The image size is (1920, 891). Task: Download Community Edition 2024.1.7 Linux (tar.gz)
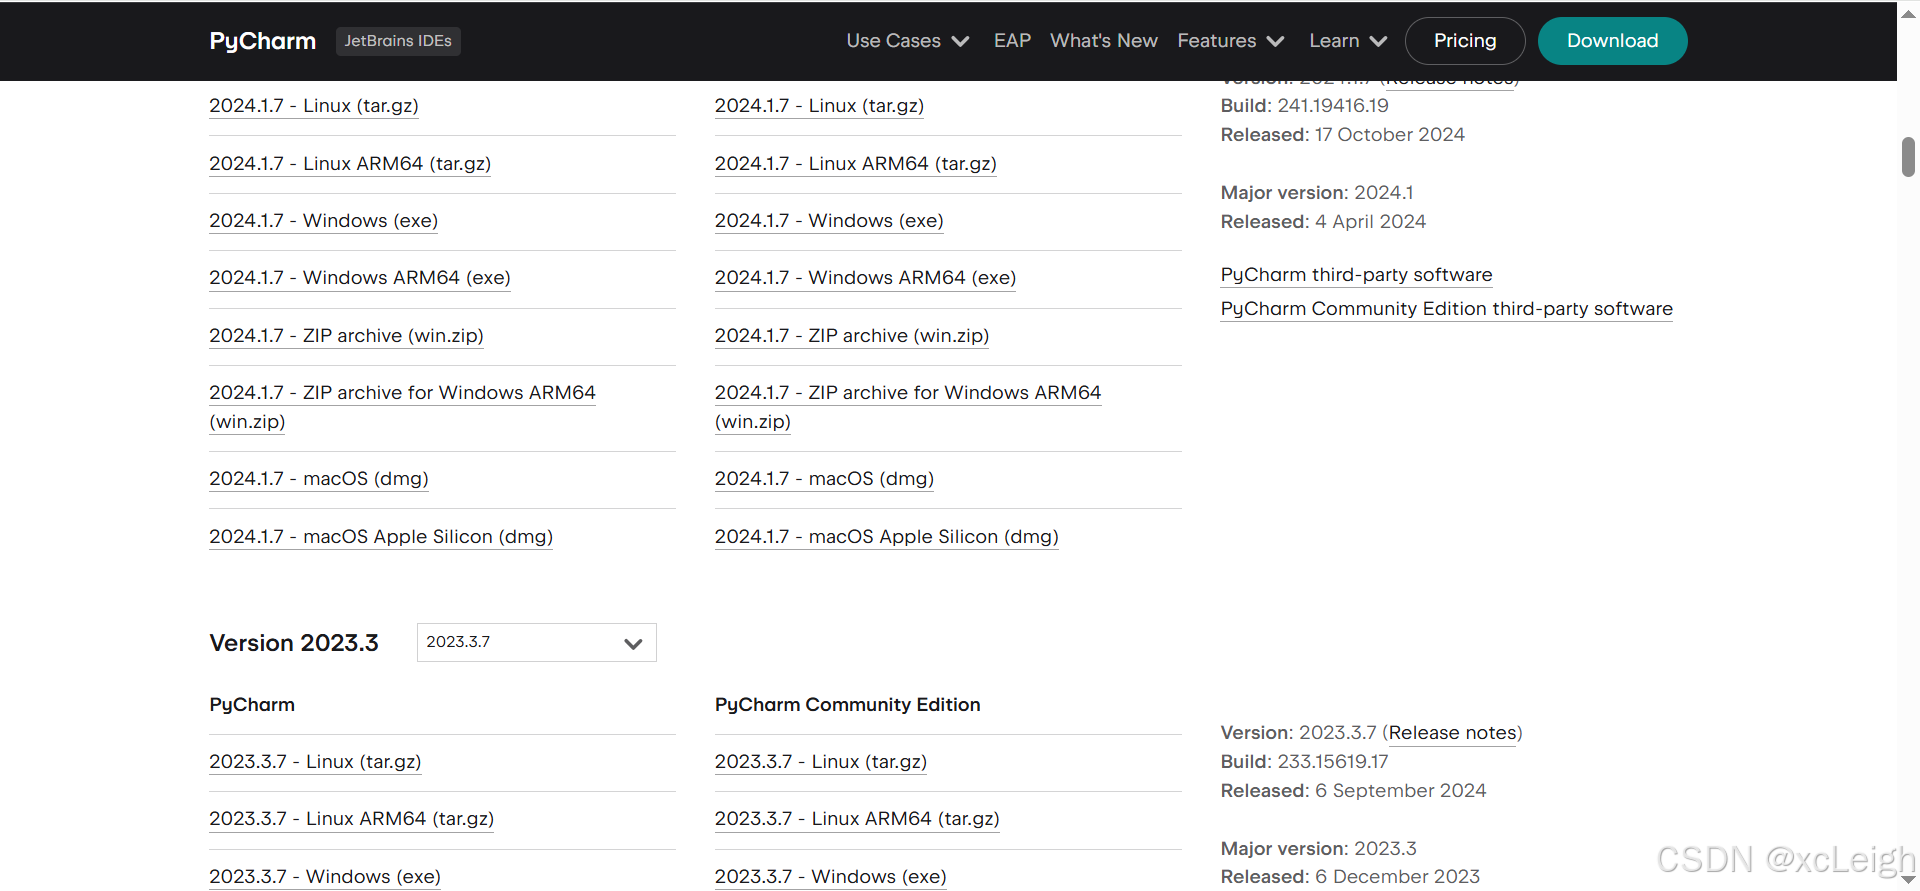819,106
